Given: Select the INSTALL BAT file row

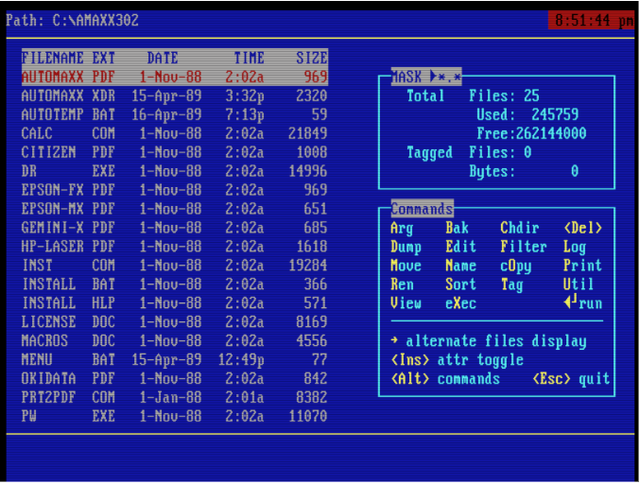Looking at the screenshot, I should coord(175,284).
